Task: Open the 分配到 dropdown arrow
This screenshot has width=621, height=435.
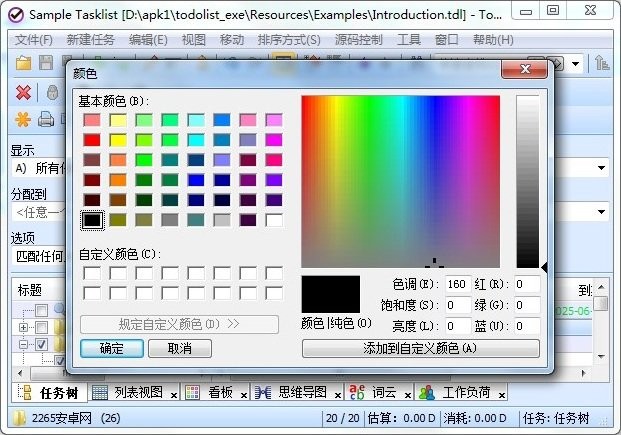Action: click(602, 211)
